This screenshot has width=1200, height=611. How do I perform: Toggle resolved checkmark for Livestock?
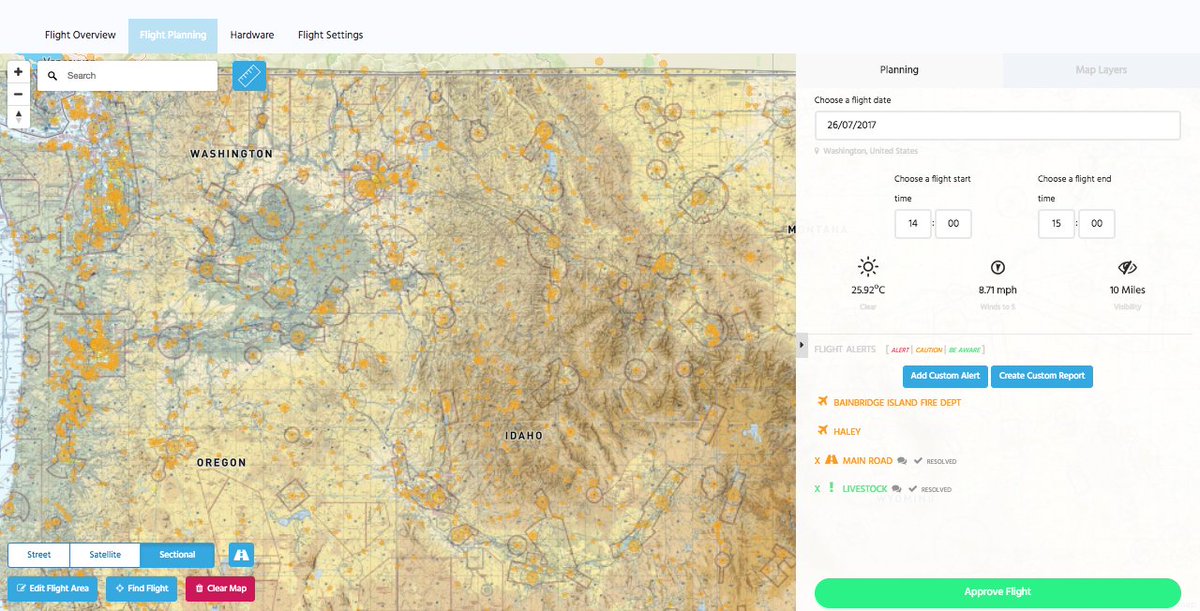(x=912, y=489)
